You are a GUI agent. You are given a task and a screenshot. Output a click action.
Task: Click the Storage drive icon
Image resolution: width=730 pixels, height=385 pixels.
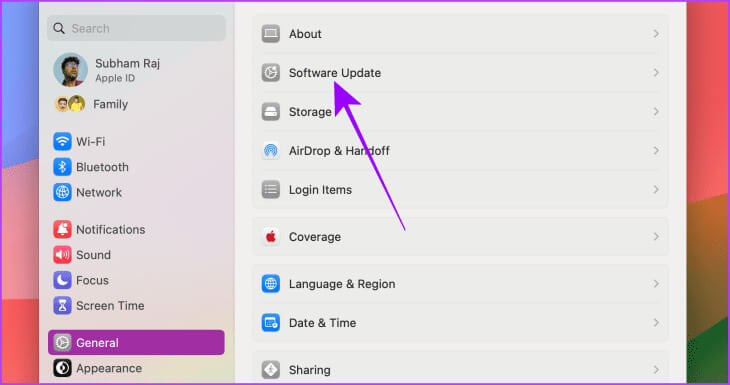pos(270,112)
